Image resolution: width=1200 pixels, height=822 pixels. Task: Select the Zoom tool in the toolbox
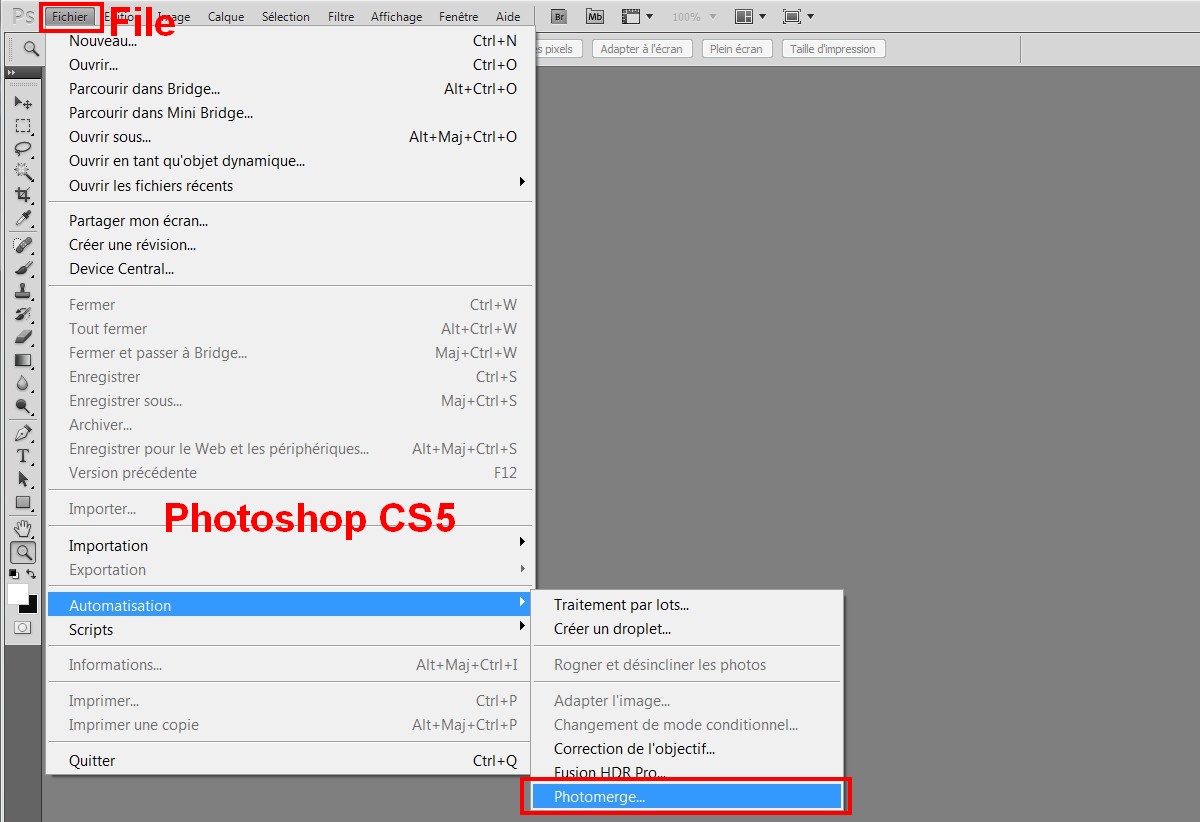(23, 552)
